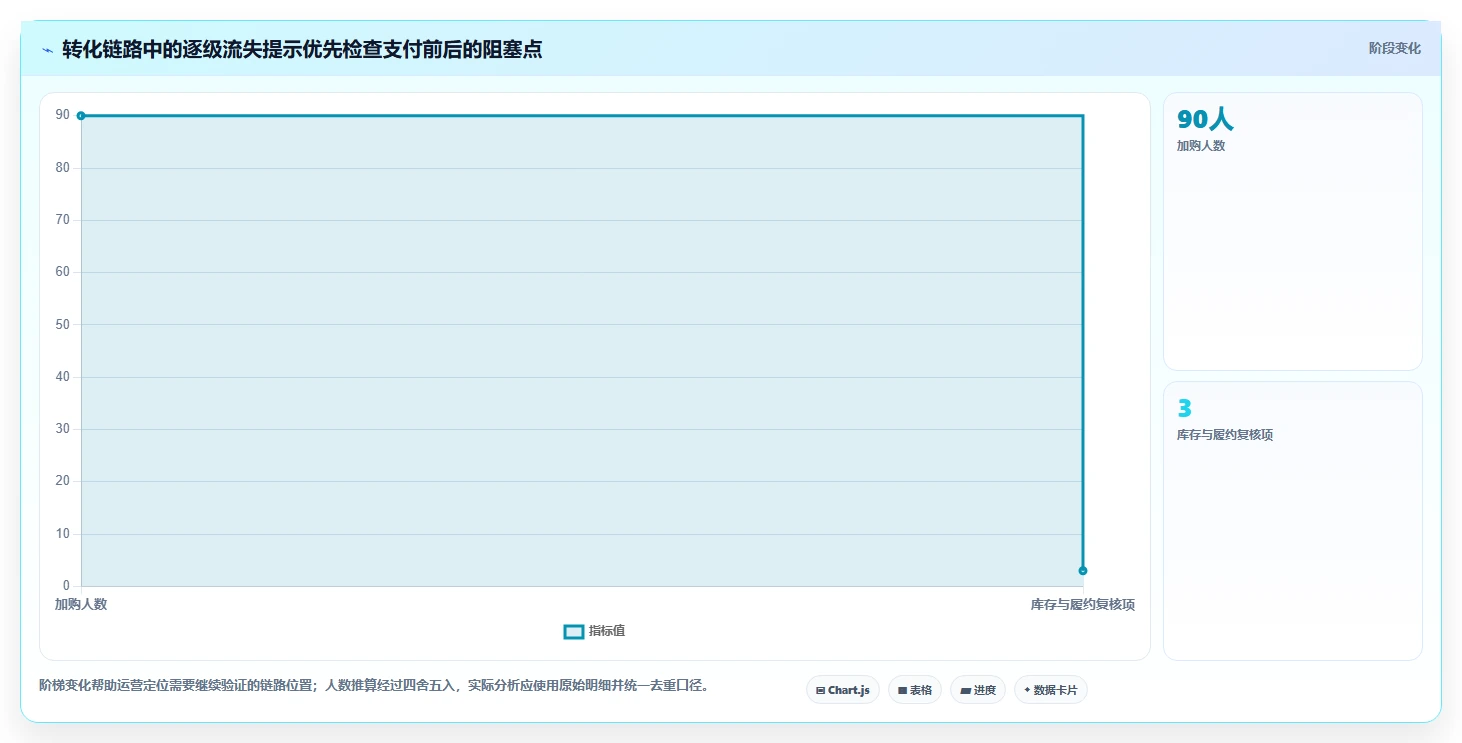
Task: Click the y-axis label 0
Action: [67, 586]
